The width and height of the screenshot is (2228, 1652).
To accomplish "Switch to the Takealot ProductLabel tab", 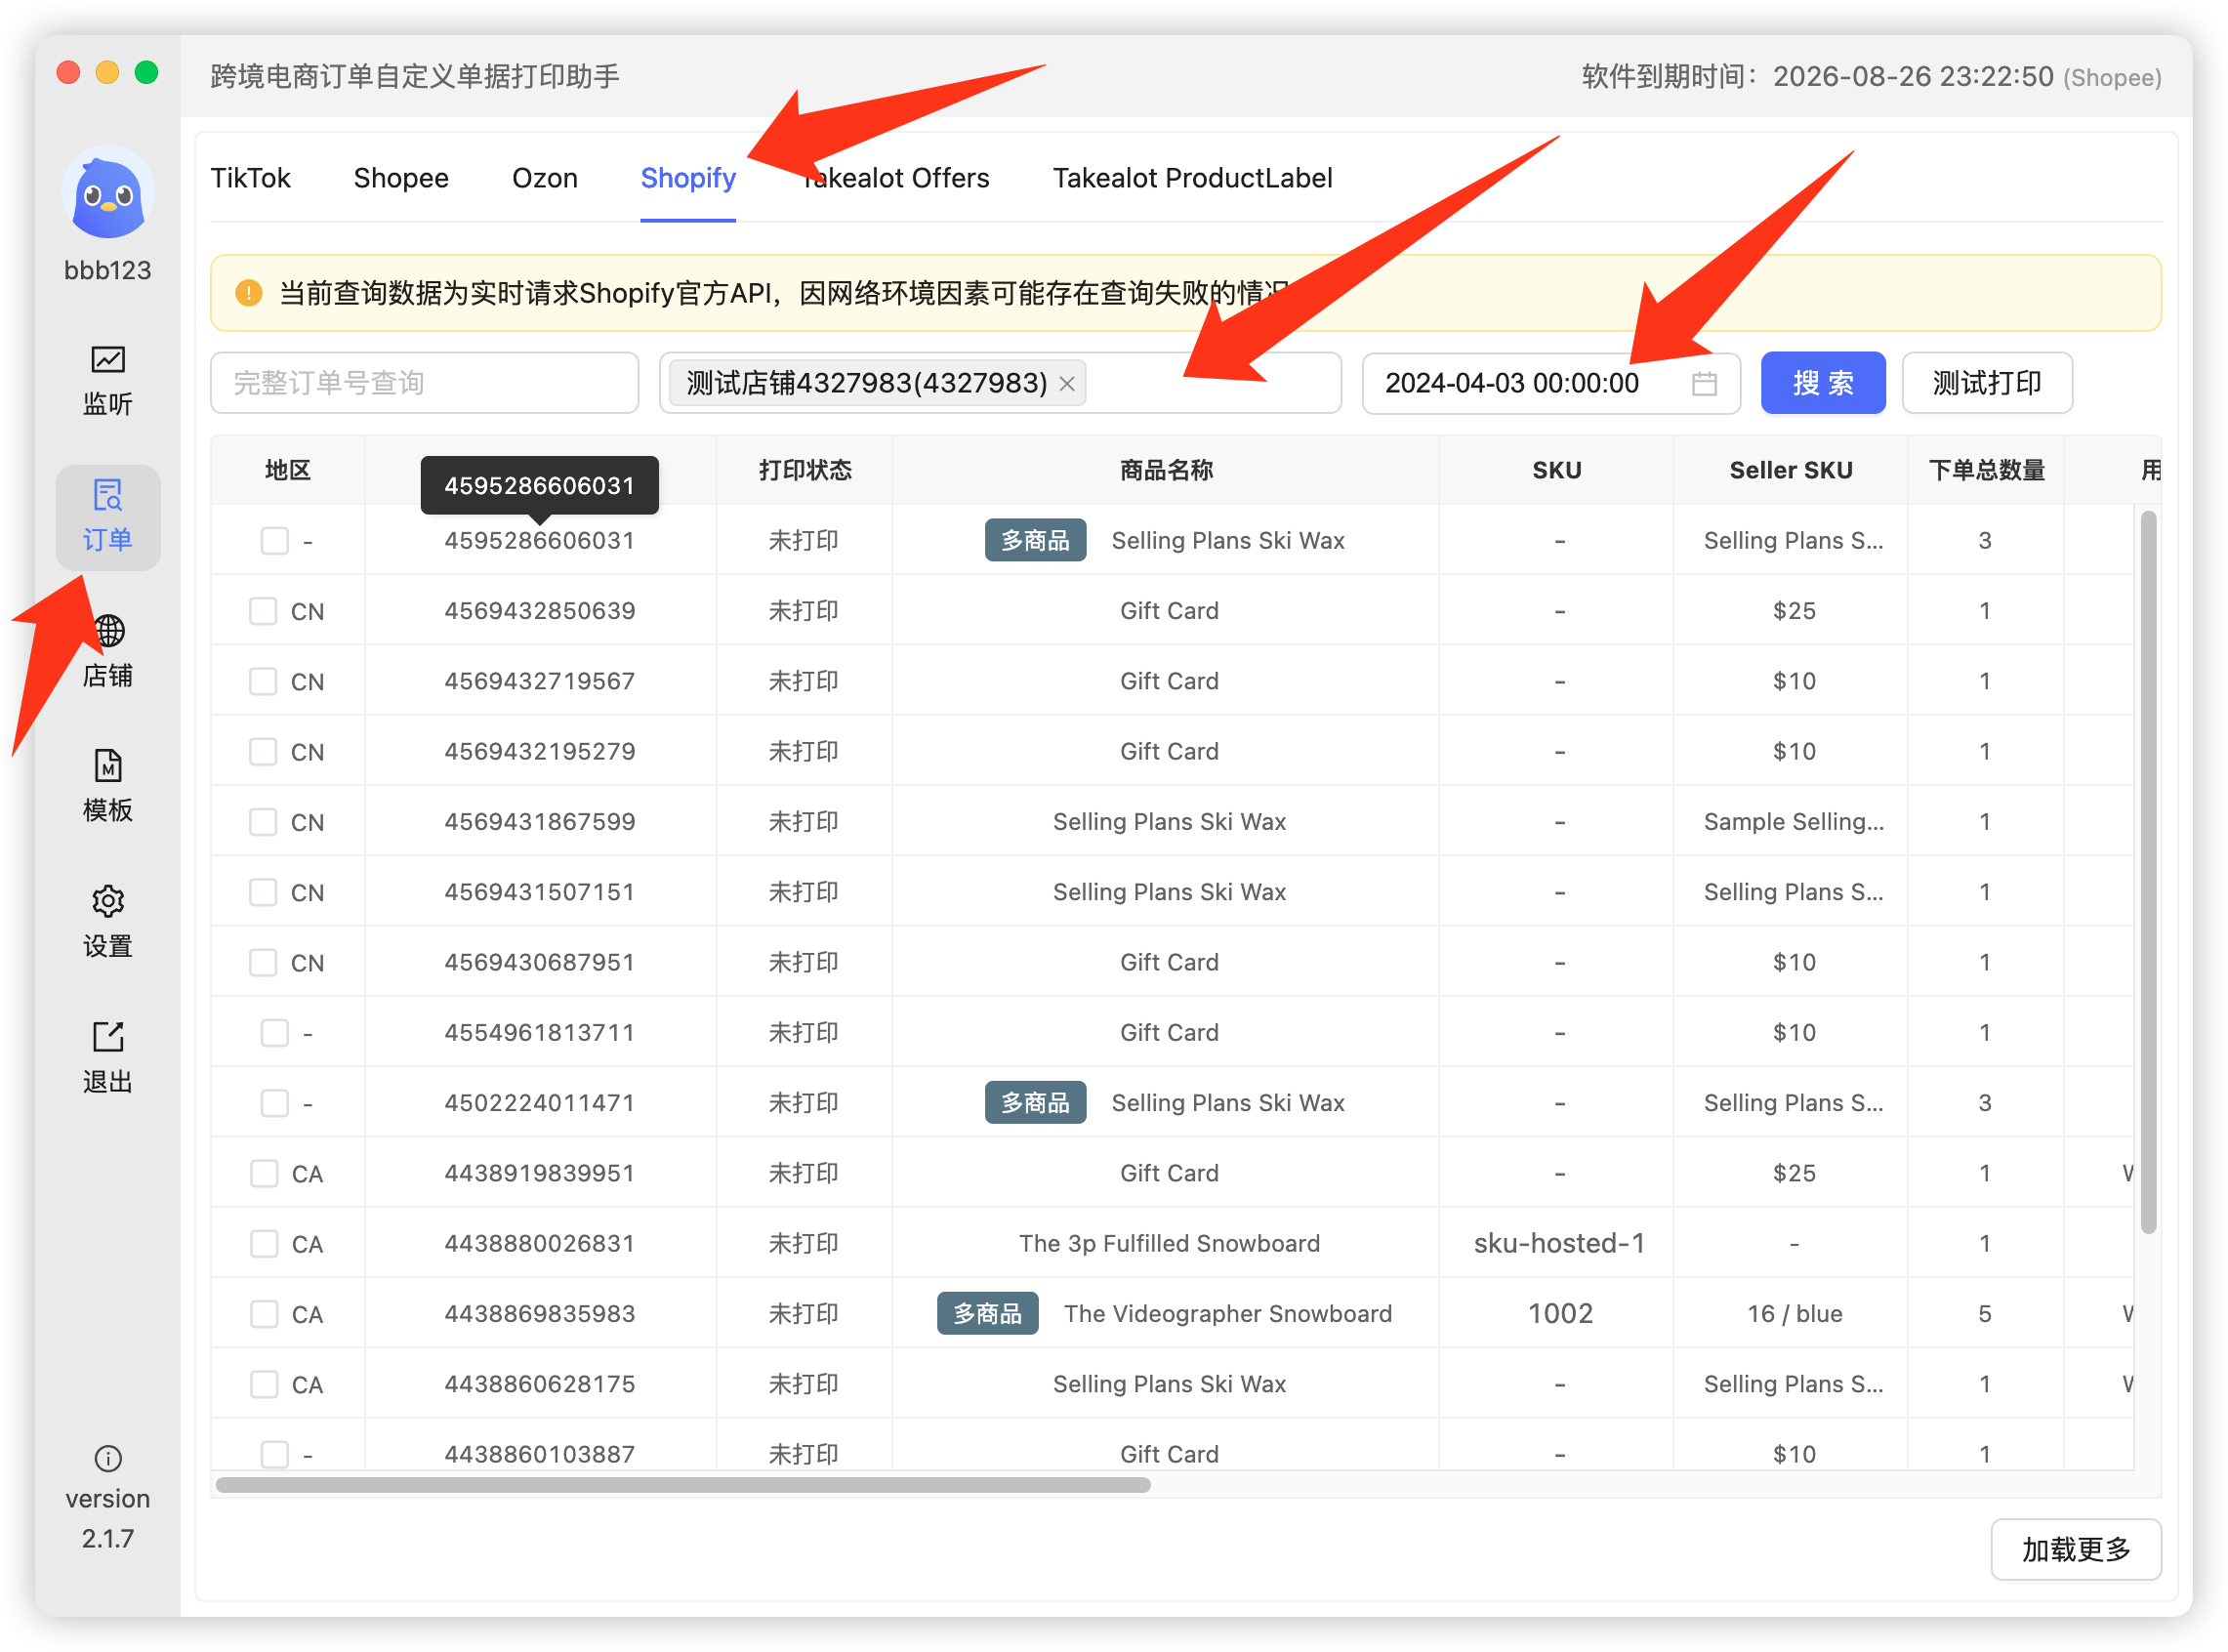I will [x=1193, y=178].
